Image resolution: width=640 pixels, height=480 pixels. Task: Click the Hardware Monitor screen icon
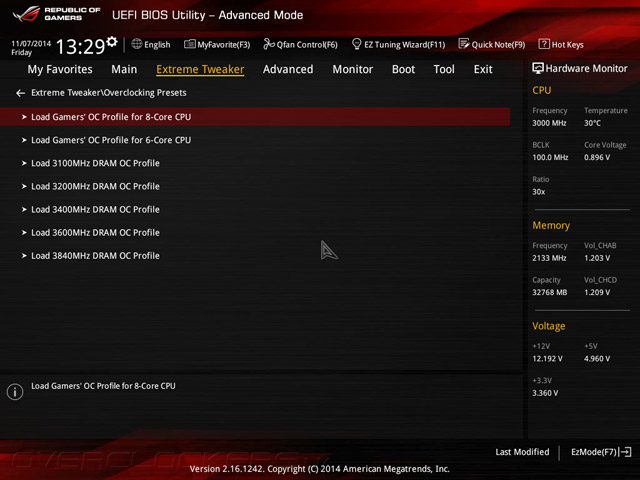(538, 69)
